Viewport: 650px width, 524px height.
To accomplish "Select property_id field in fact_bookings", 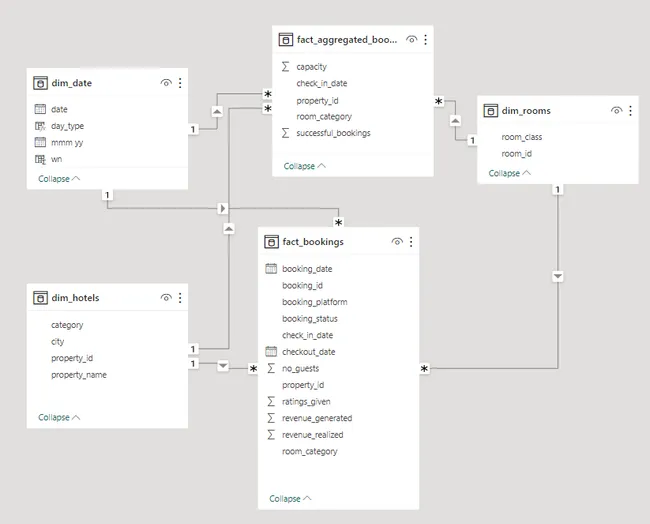I will [x=303, y=385].
